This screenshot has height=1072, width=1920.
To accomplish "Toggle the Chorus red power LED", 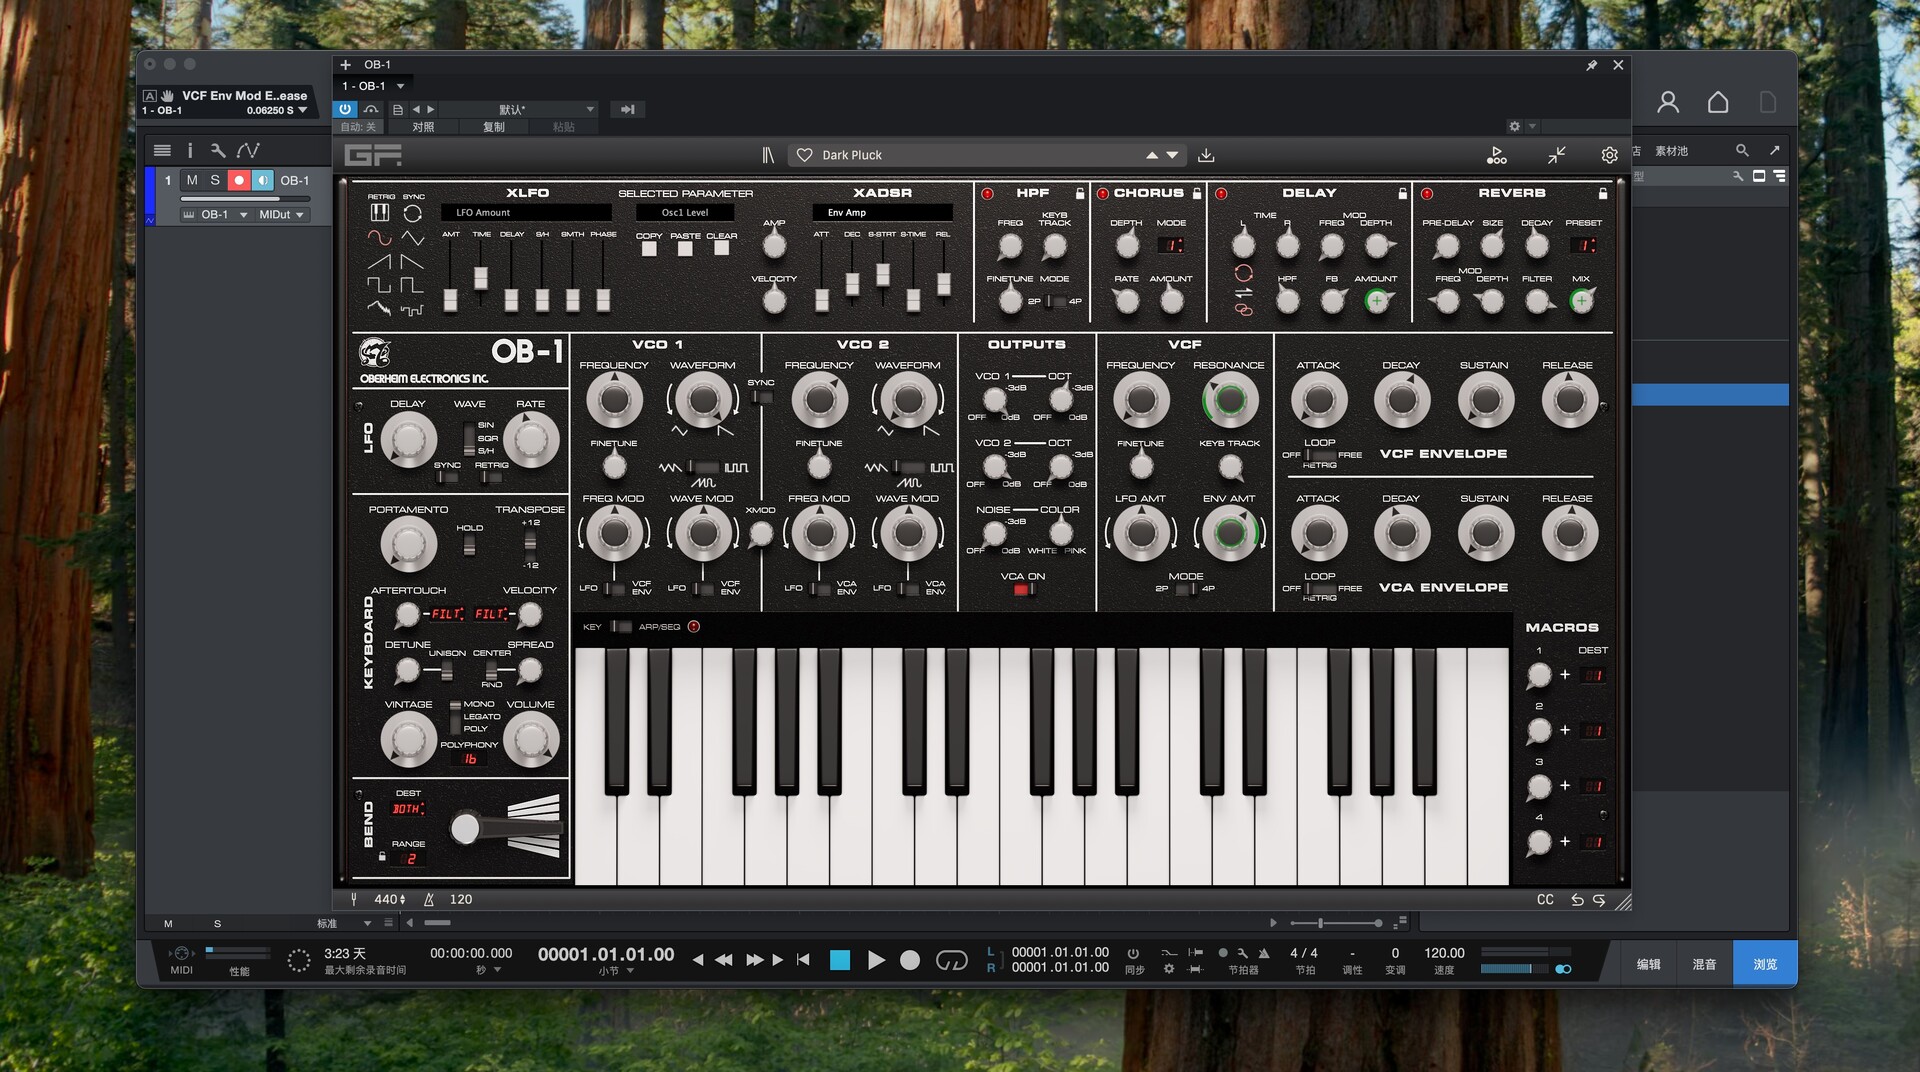I will pos(1103,194).
